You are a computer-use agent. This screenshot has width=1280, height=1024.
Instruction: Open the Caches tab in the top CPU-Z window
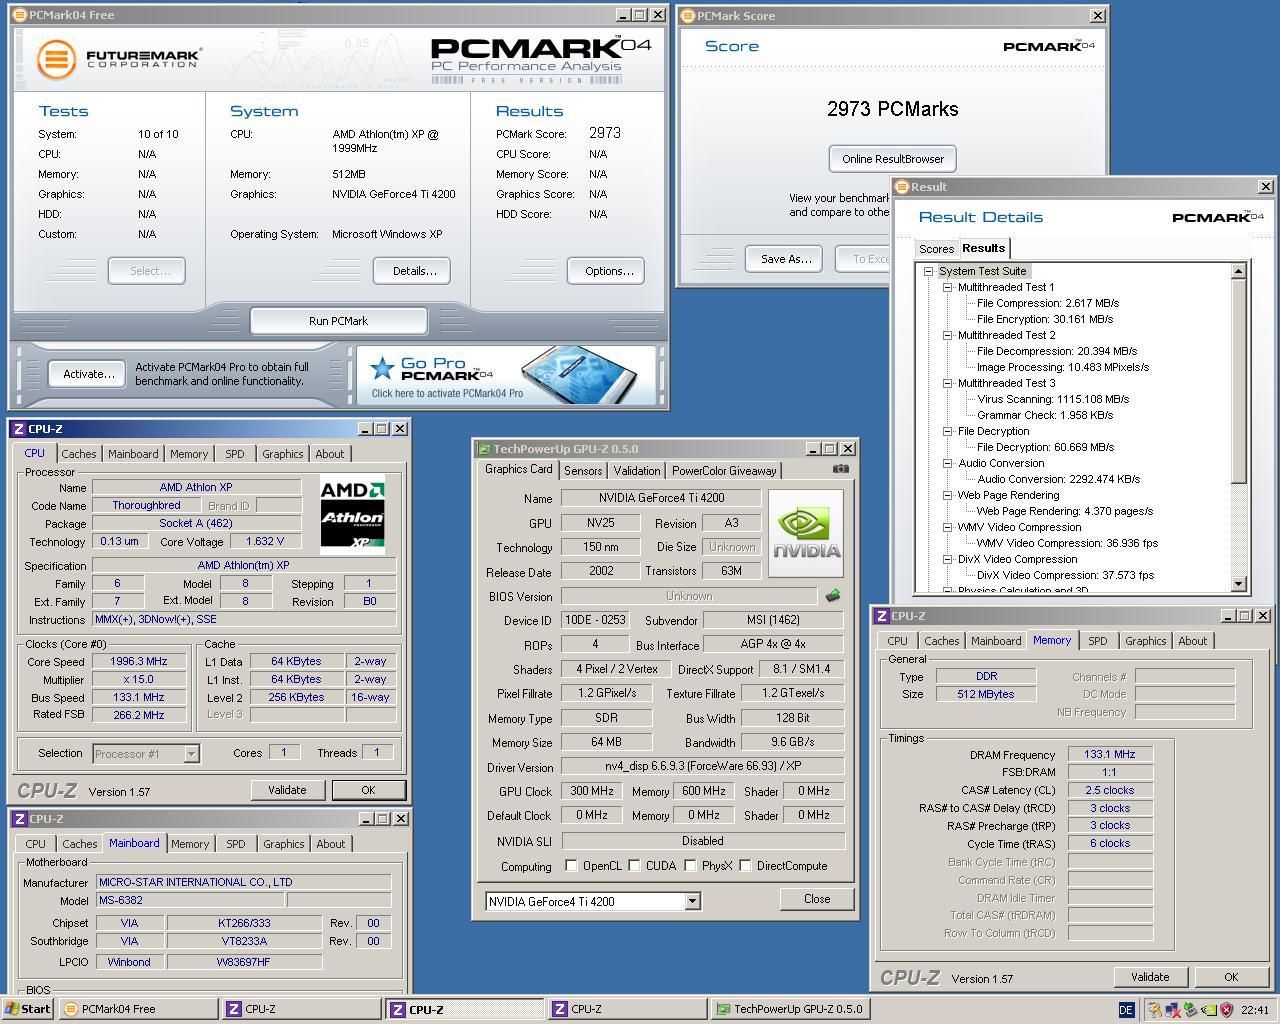79,454
